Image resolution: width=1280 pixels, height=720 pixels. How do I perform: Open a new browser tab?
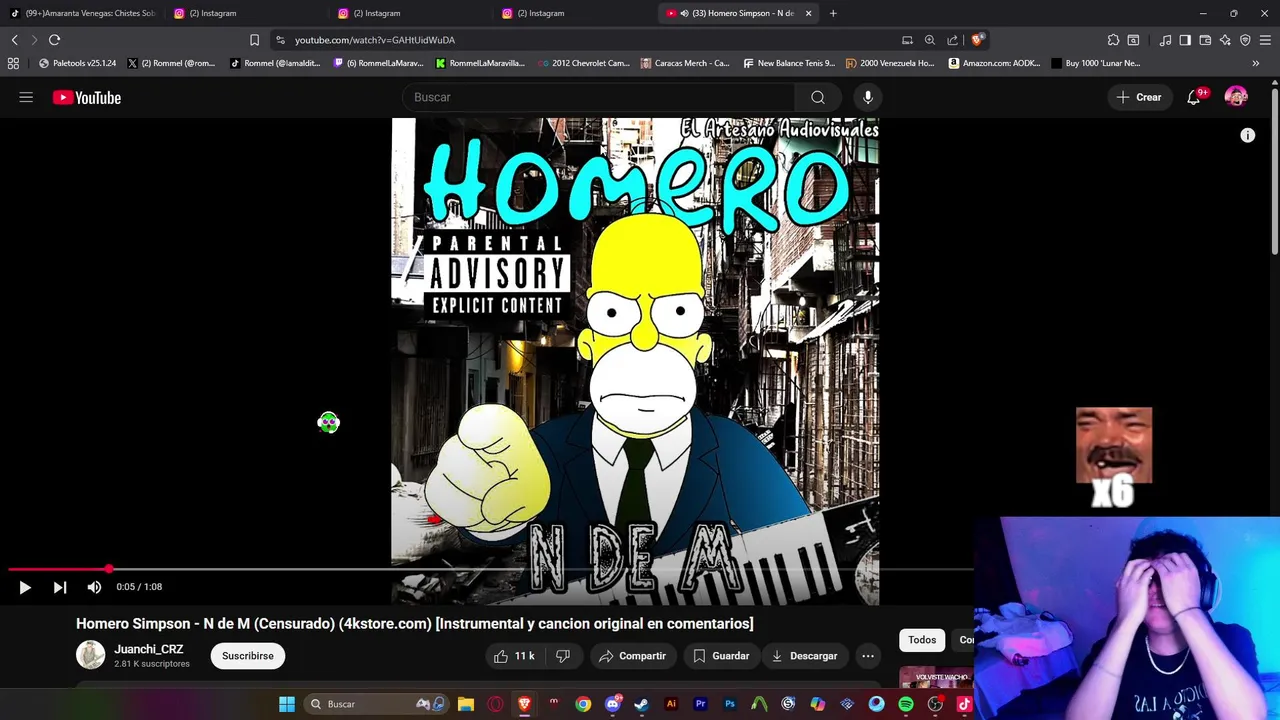tap(833, 13)
